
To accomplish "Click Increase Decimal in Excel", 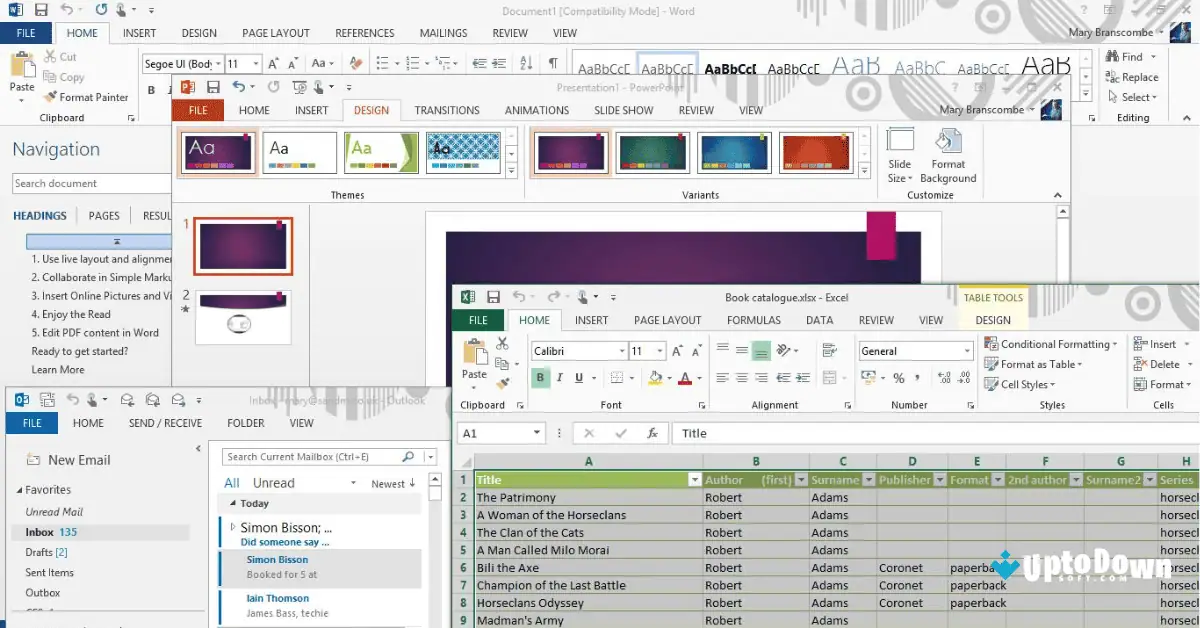I will click(x=942, y=378).
